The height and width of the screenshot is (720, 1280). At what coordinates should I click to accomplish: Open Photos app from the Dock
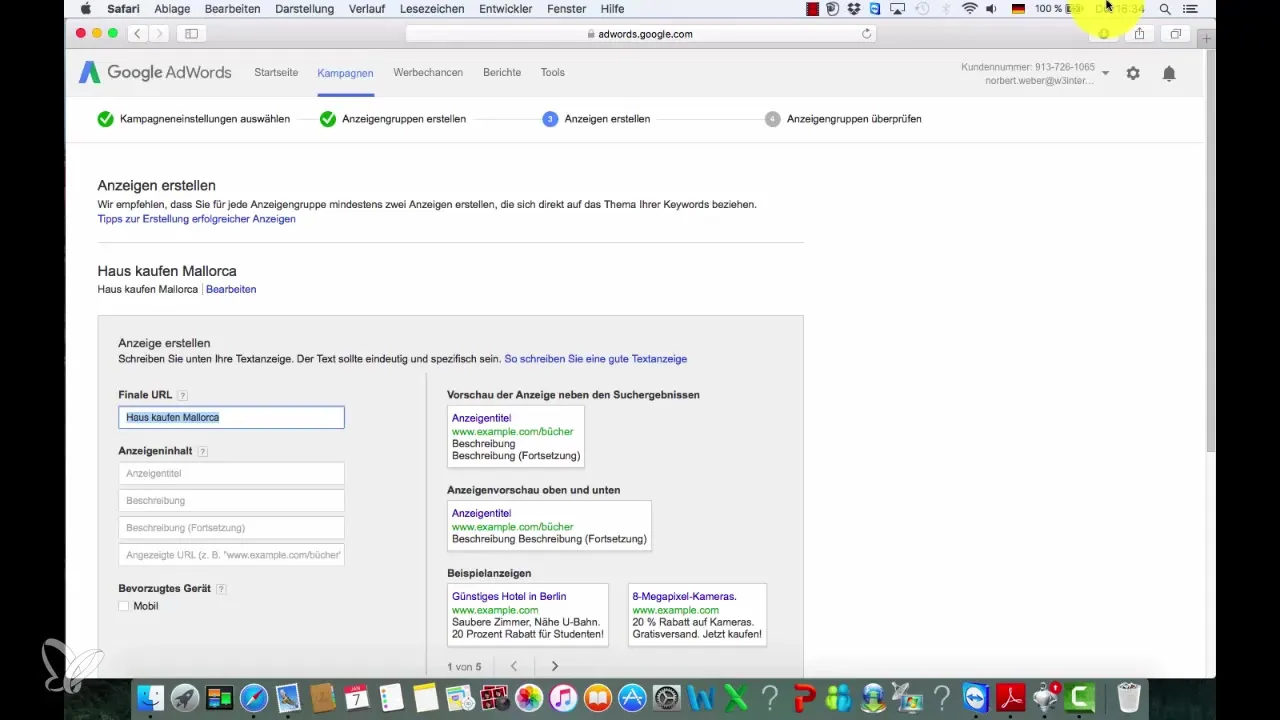529,698
